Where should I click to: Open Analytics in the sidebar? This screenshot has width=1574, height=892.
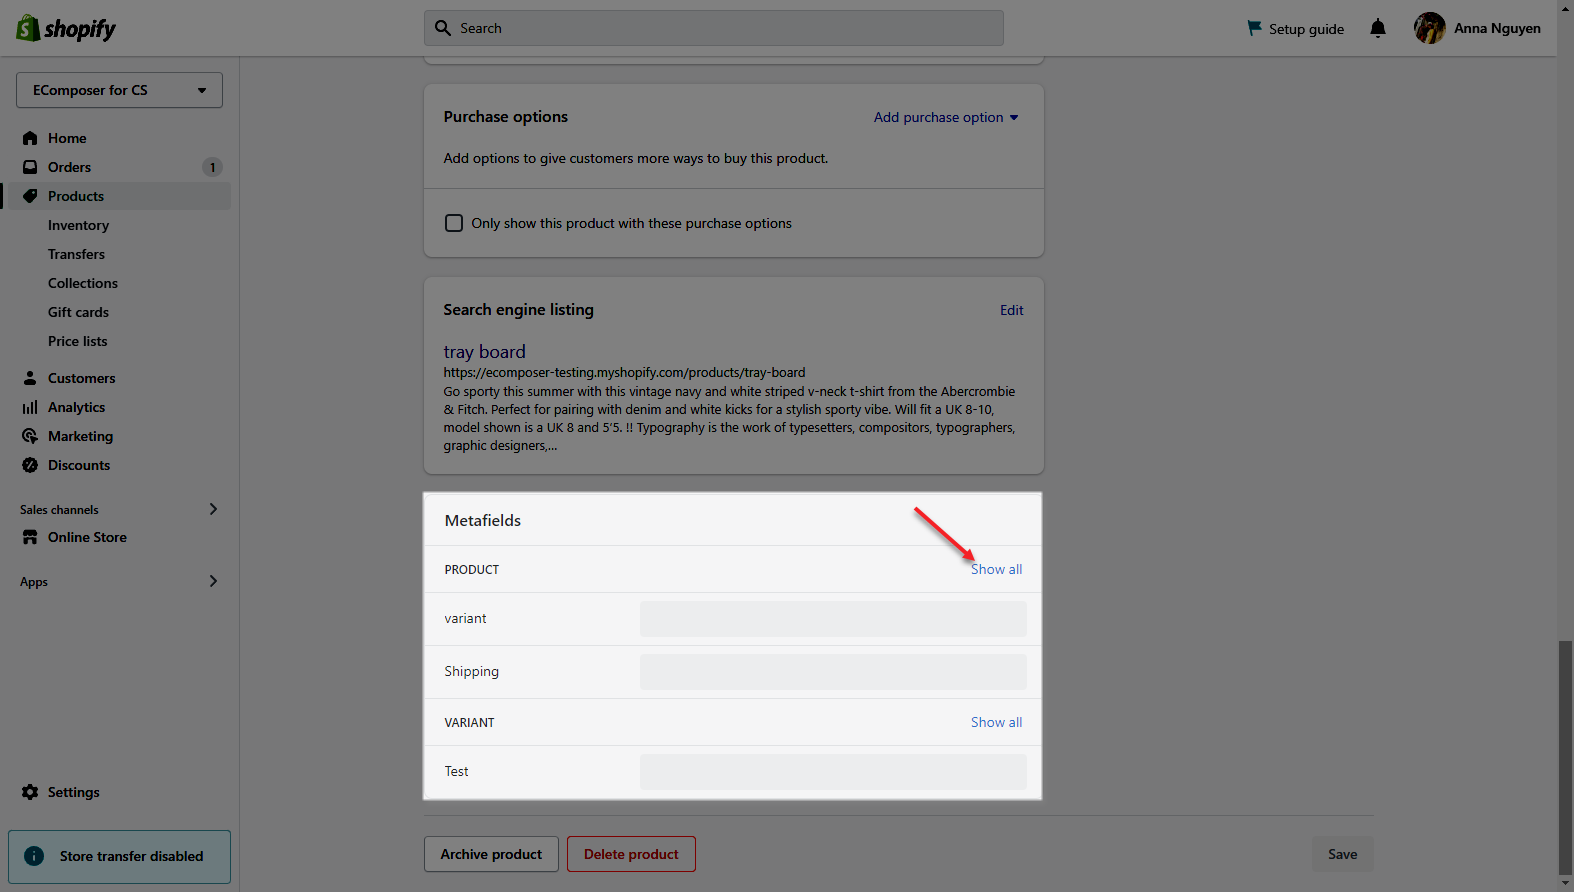[x=76, y=407]
